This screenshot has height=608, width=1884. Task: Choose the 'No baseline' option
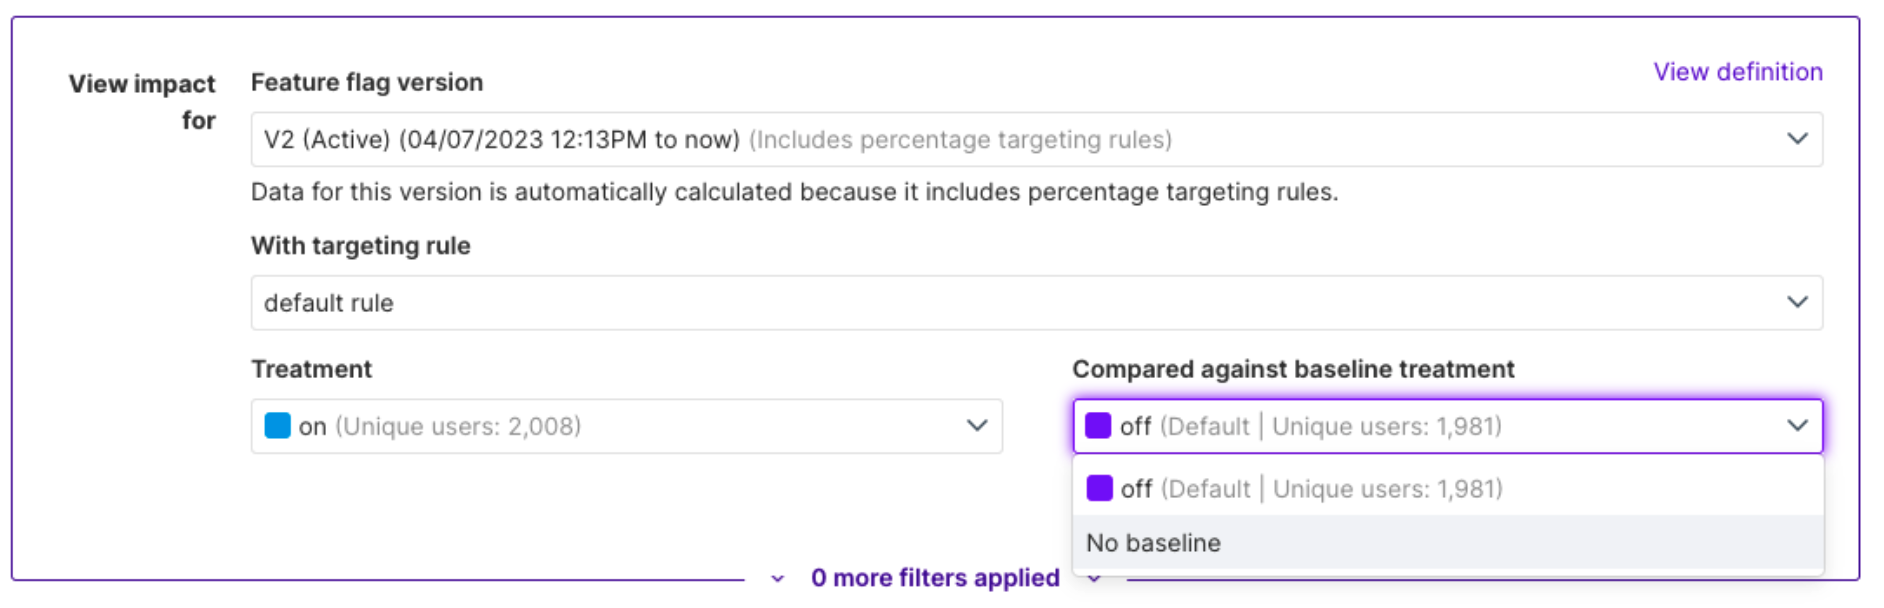[x=1153, y=543]
